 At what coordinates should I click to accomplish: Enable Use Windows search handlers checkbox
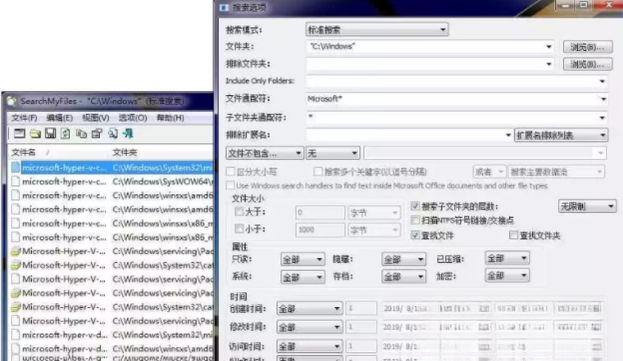coord(230,185)
